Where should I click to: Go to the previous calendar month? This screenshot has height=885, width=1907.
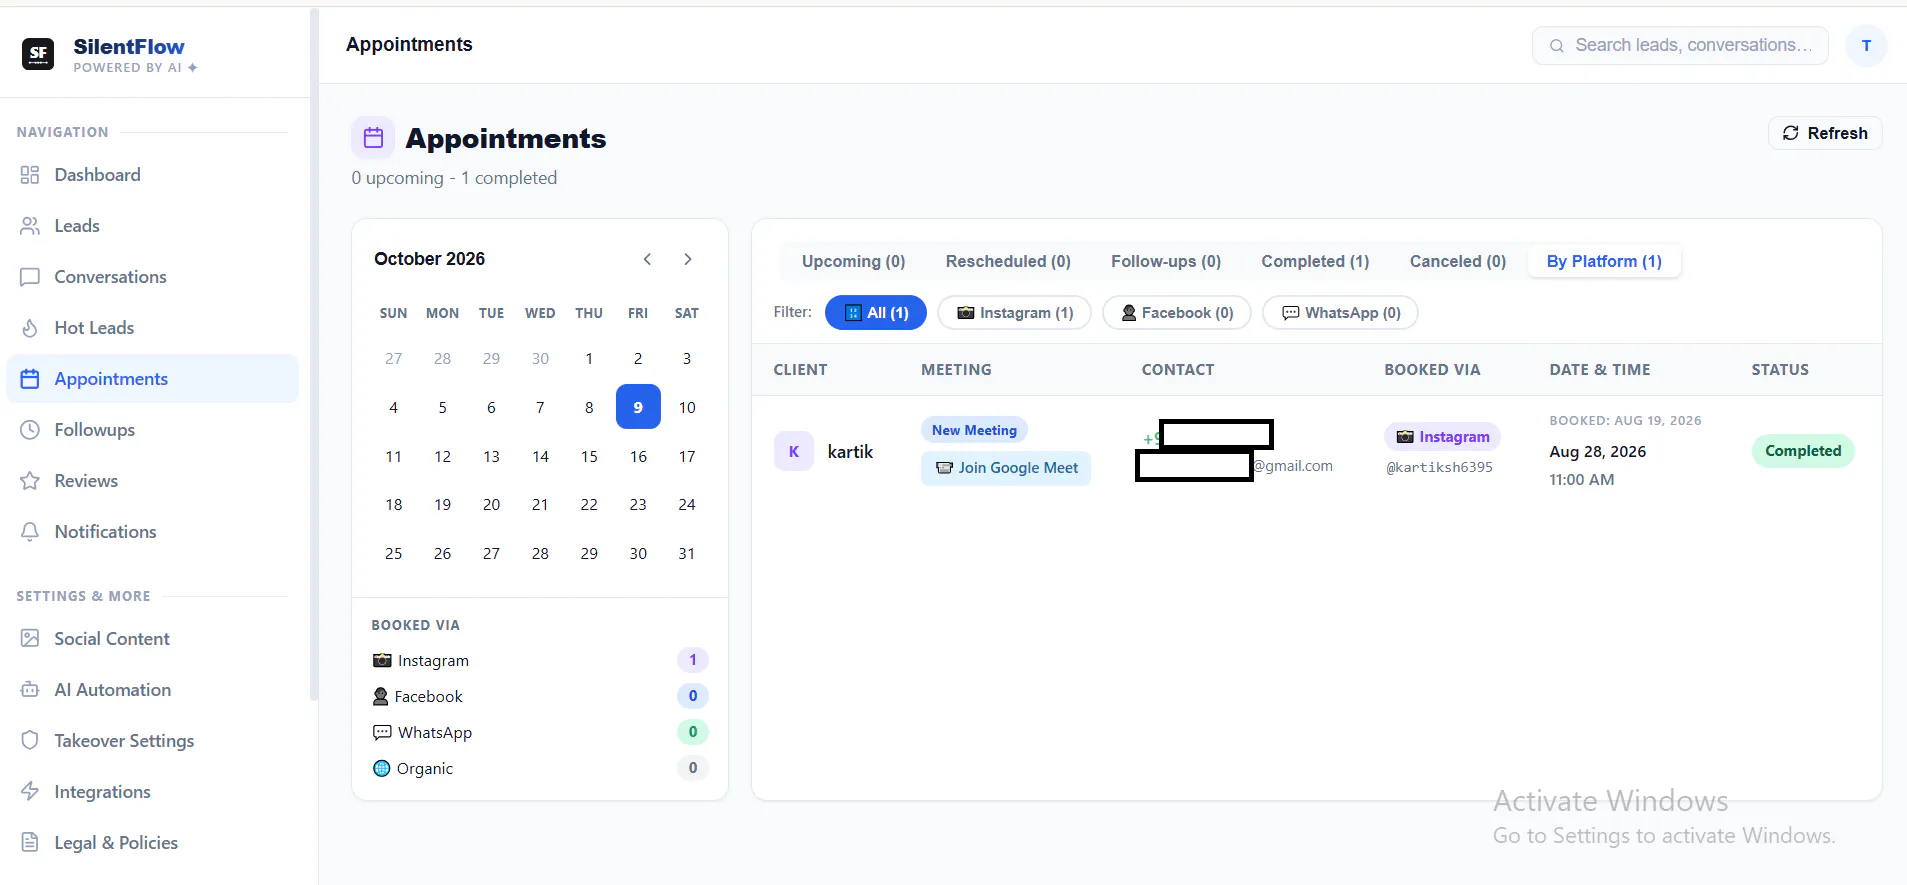coord(648,259)
